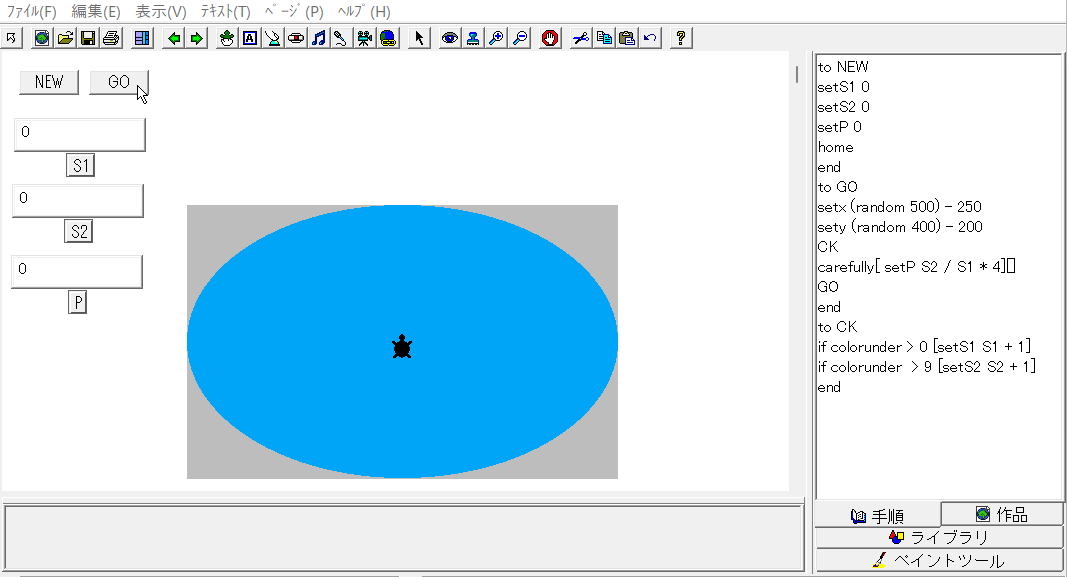Open the 表示(V) menu
Image resolution: width=1067 pixels, height=577 pixels.
pyautogui.click(x=161, y=12)
